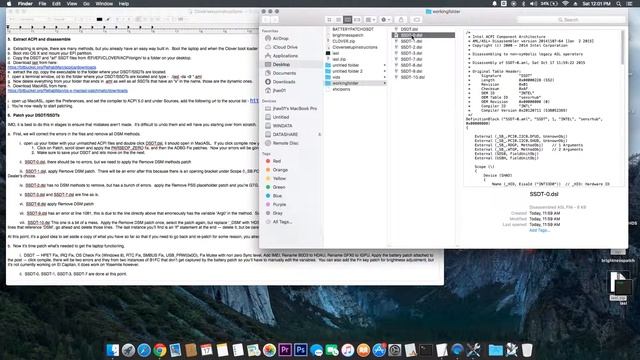The height and width of the screenshot is (360, 640).
Task: Open the Window menu
Action: [x=104, y=4]
